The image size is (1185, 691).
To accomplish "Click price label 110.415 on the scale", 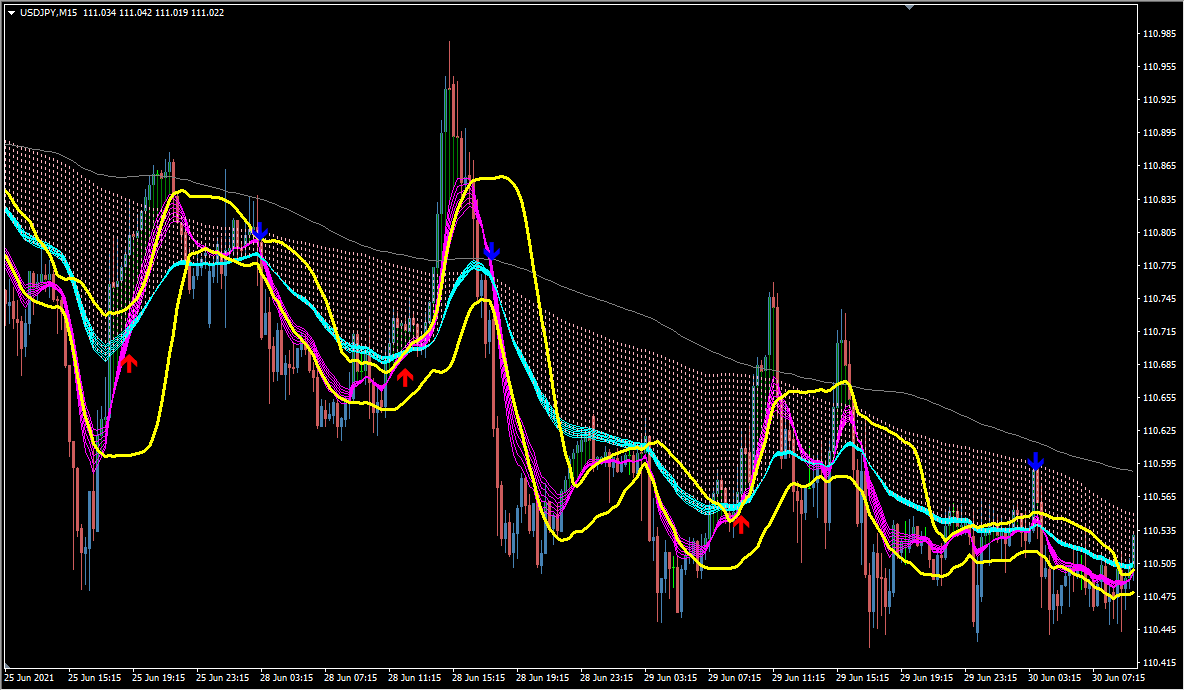I will [x=1159, y=663].
